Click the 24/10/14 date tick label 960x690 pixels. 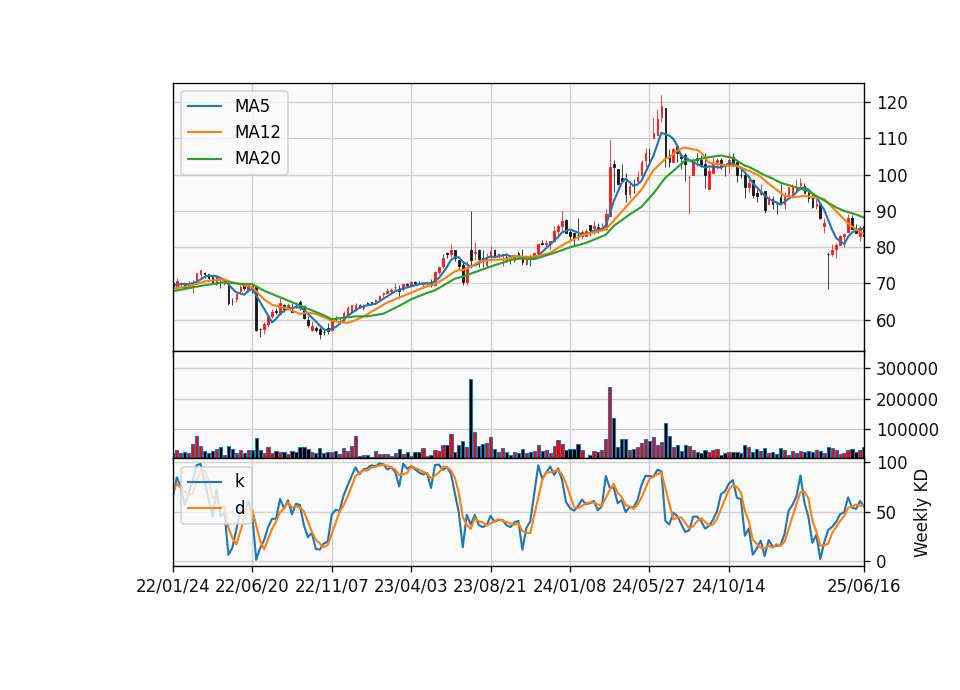(x=729, y=586)
